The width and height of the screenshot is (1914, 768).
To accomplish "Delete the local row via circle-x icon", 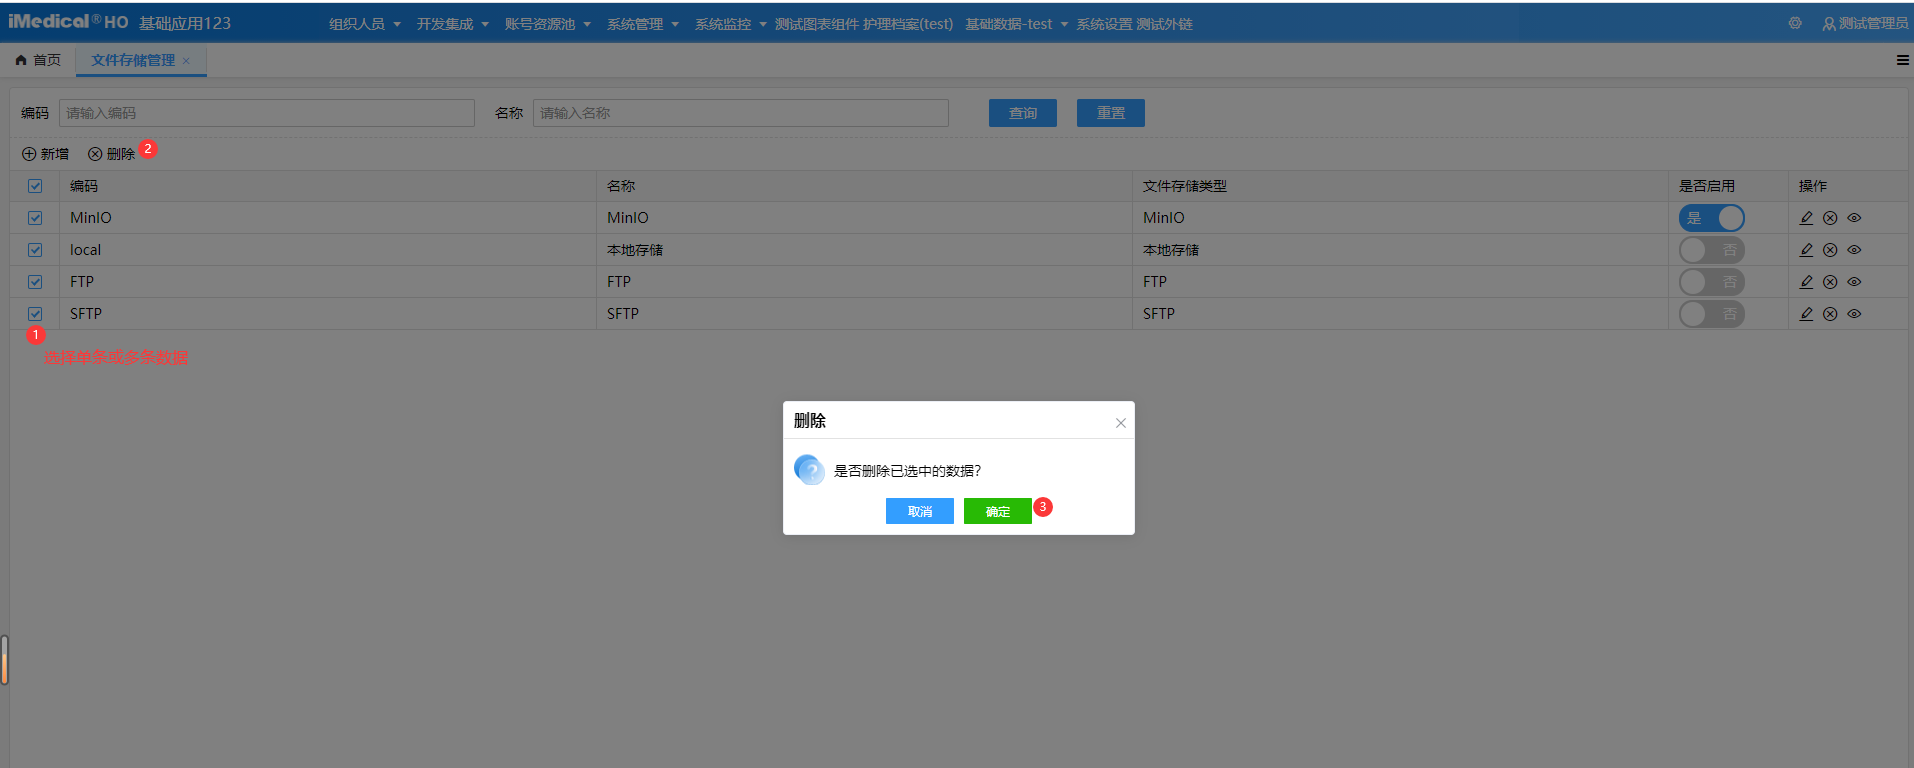I will coord(1830,250).
